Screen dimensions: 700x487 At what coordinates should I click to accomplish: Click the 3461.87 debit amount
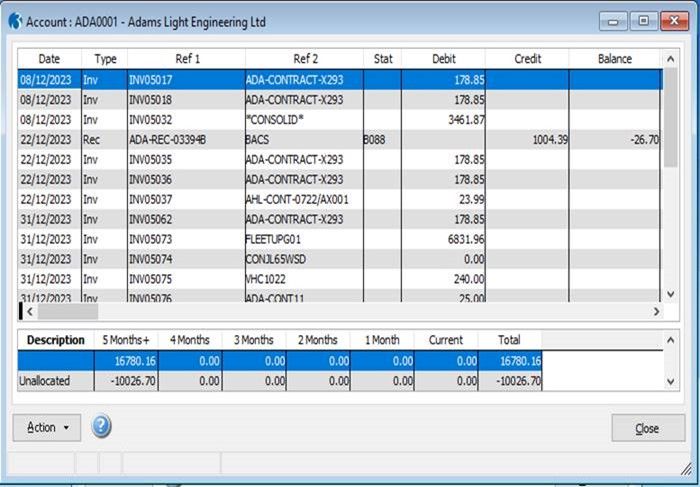point(466,120)
